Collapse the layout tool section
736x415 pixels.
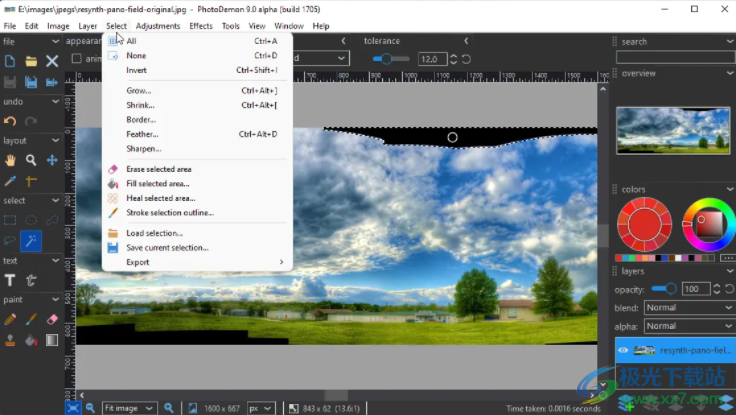click(x=55, y=140)
